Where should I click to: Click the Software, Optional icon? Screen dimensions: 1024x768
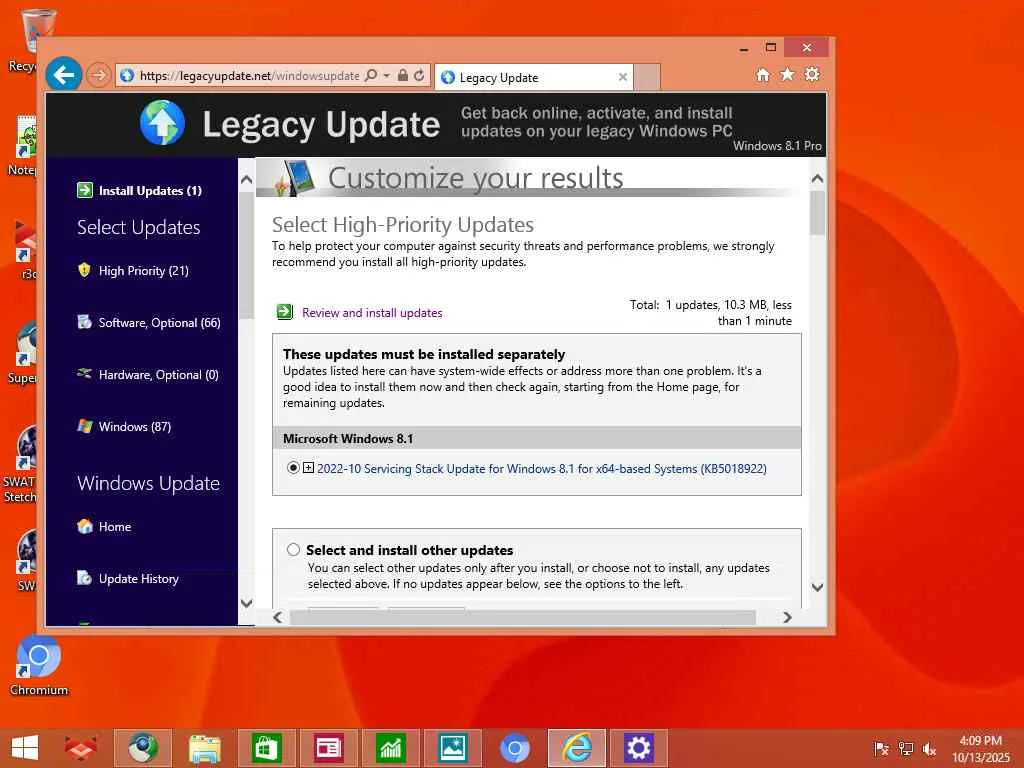84,322
